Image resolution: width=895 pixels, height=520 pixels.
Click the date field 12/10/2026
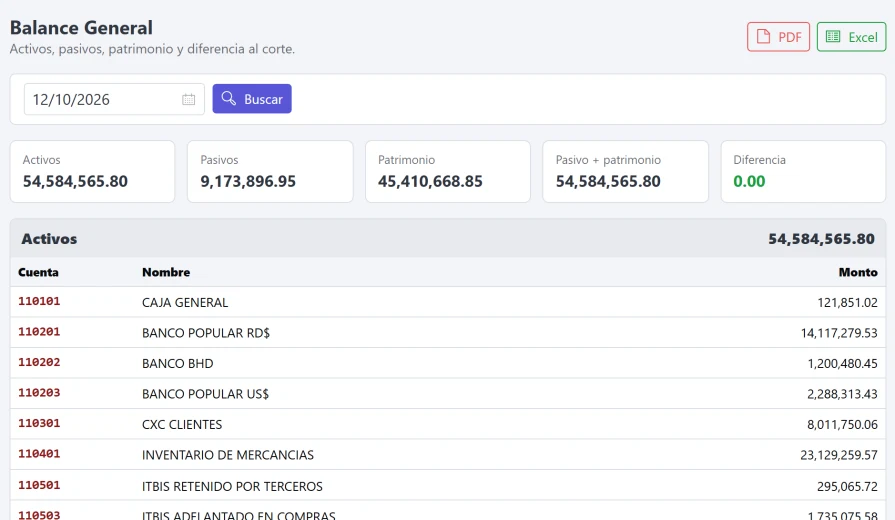[114, 99]
